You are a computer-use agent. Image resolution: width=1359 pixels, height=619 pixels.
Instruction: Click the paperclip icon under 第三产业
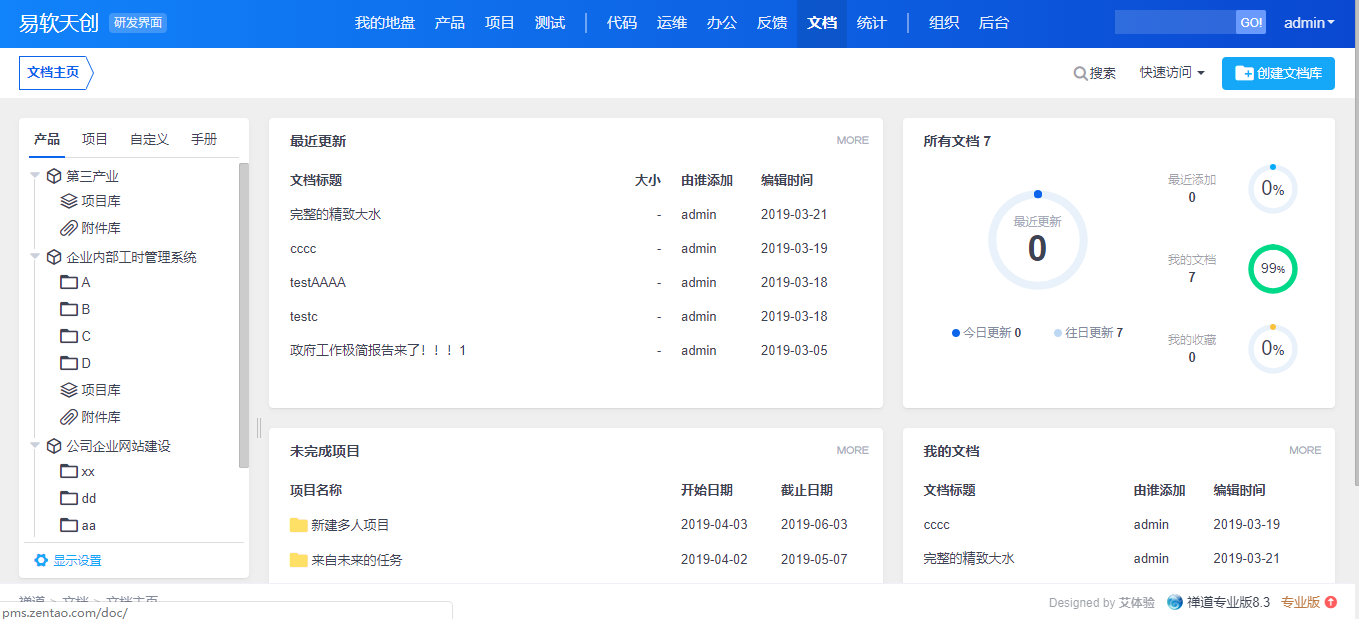(69, 228)
